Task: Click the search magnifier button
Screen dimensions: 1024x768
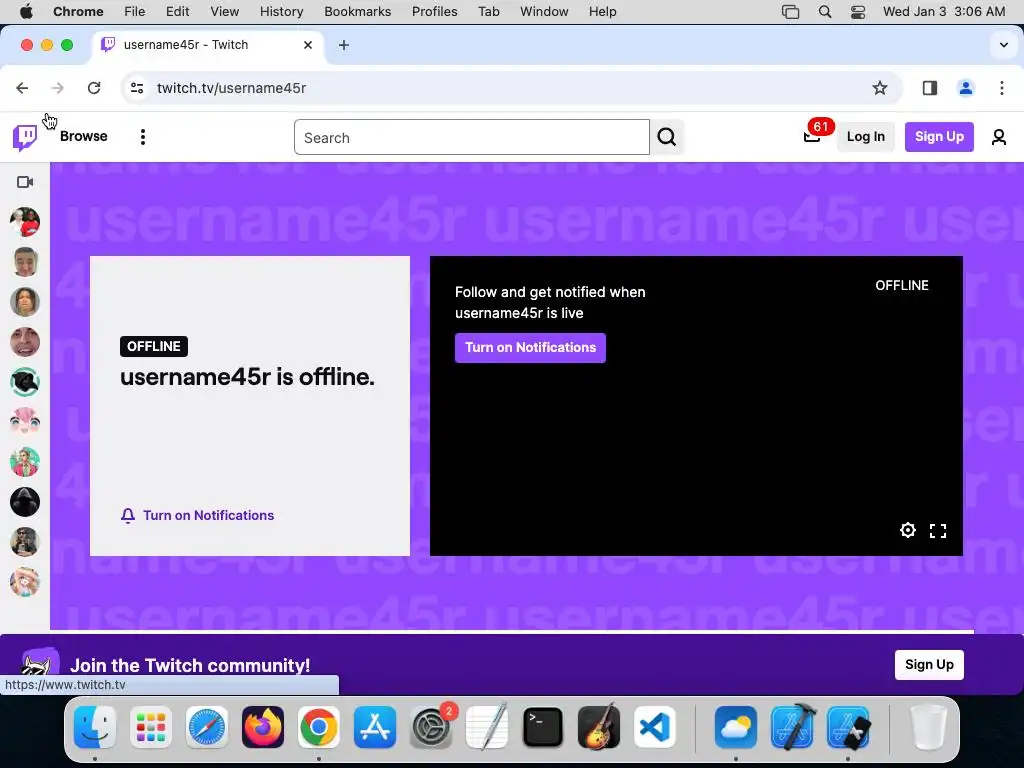Action: pyautogui.click(x=667, y=137)
